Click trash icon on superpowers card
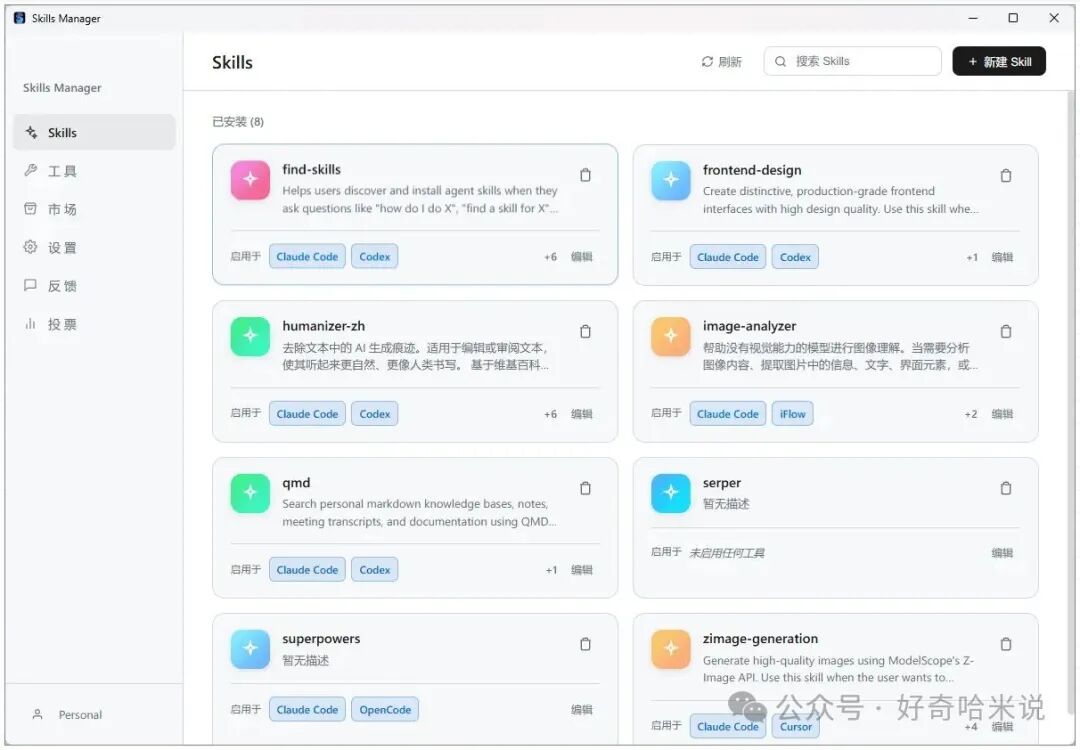Viewport: 1080px width, 750px height. 585,645
